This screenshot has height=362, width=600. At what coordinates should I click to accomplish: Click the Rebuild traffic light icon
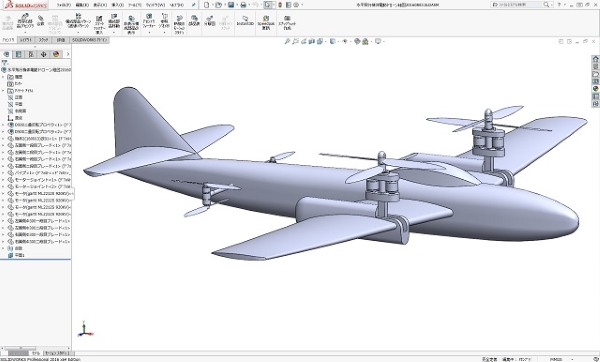coord(280,5)
